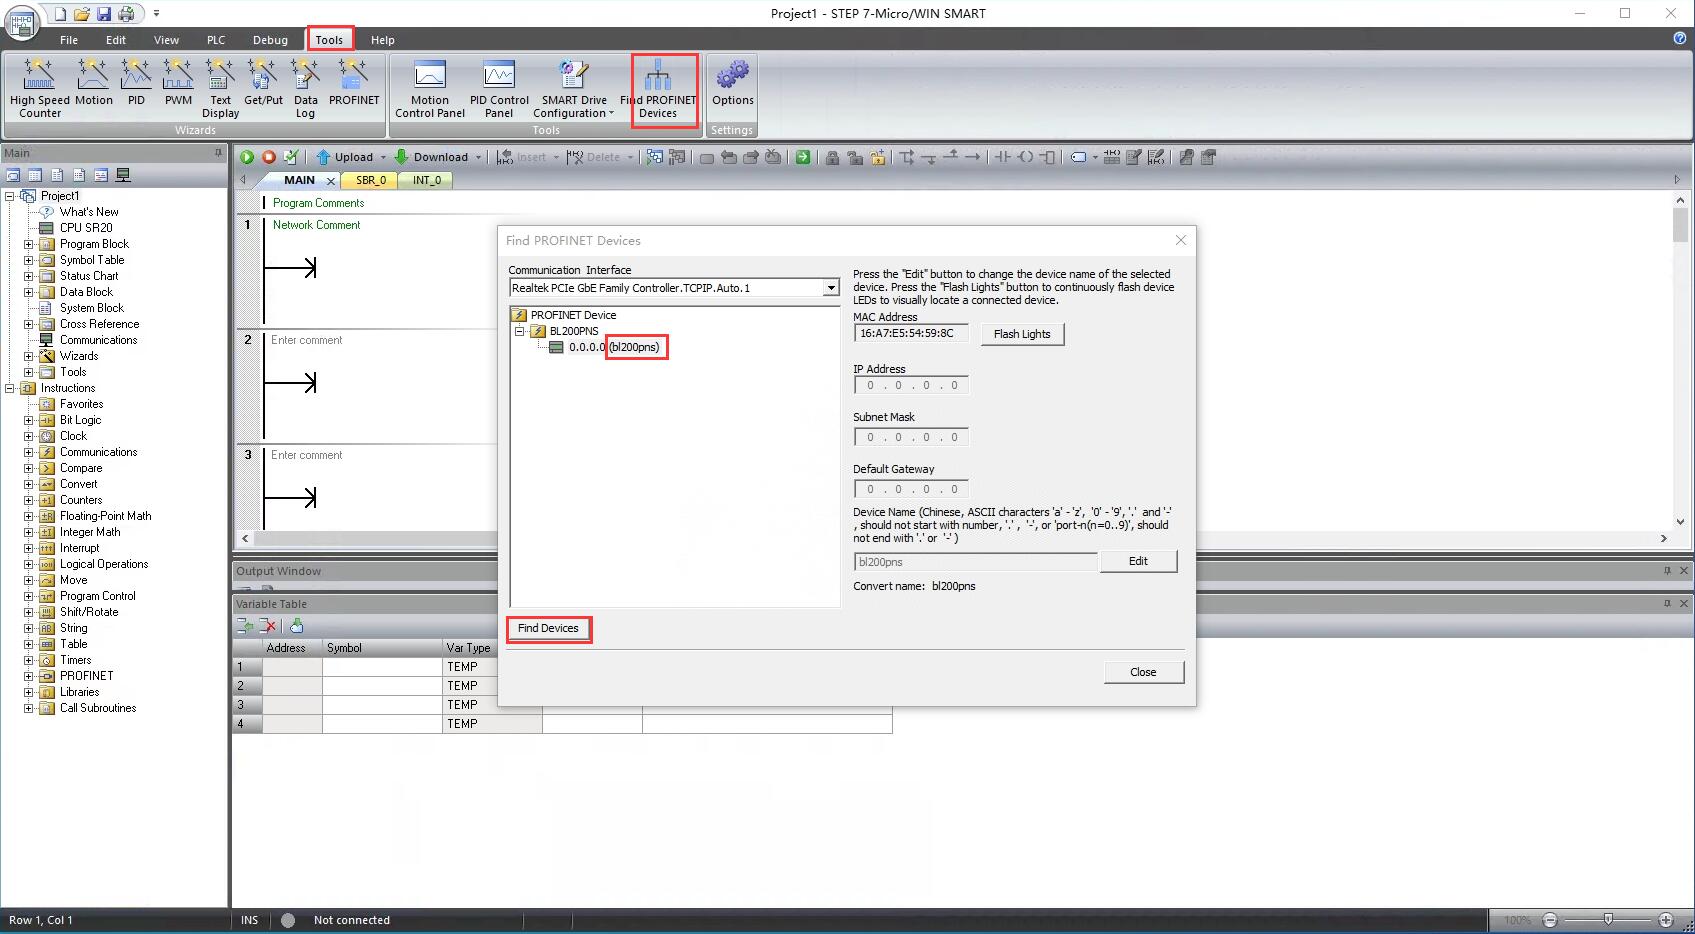Open the Upload dropdown arrow

click(383, 157)
